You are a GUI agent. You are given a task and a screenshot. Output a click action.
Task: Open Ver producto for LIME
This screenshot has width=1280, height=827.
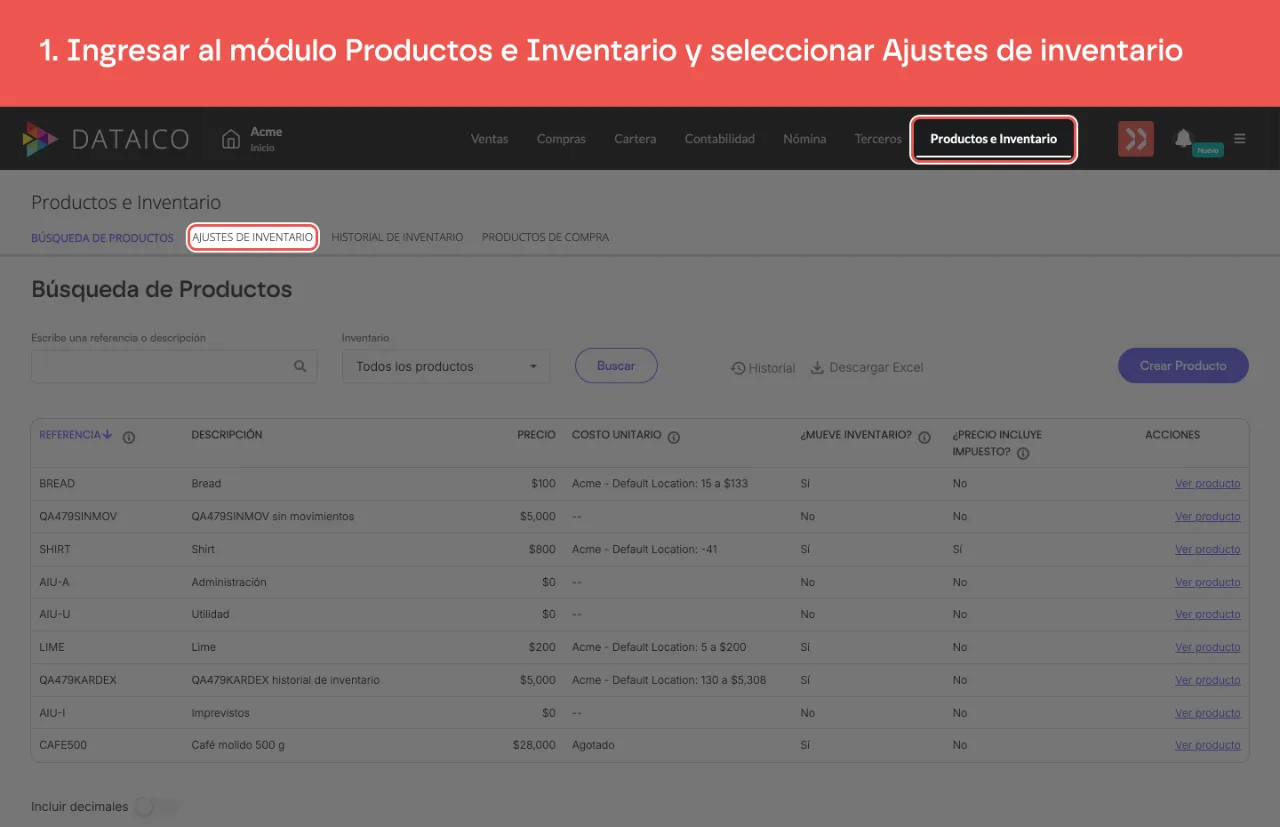click(x=1207, y=647)
